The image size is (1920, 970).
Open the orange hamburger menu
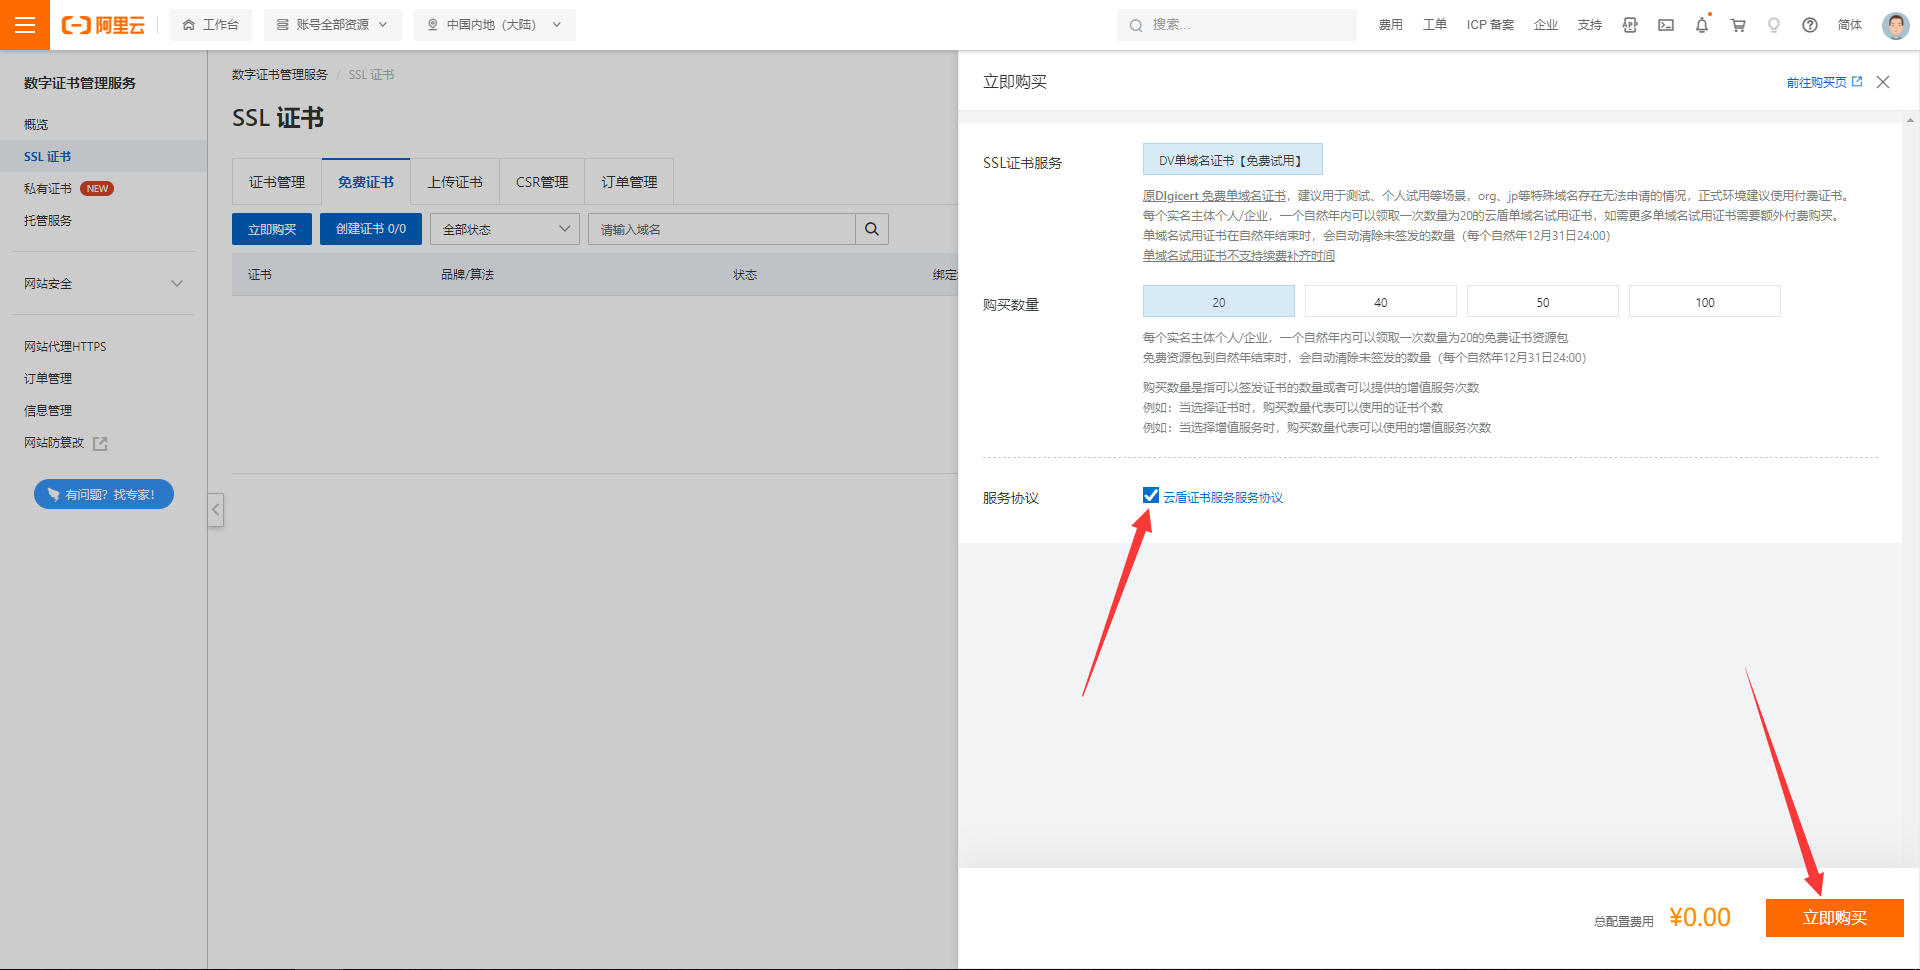point(25,25)
